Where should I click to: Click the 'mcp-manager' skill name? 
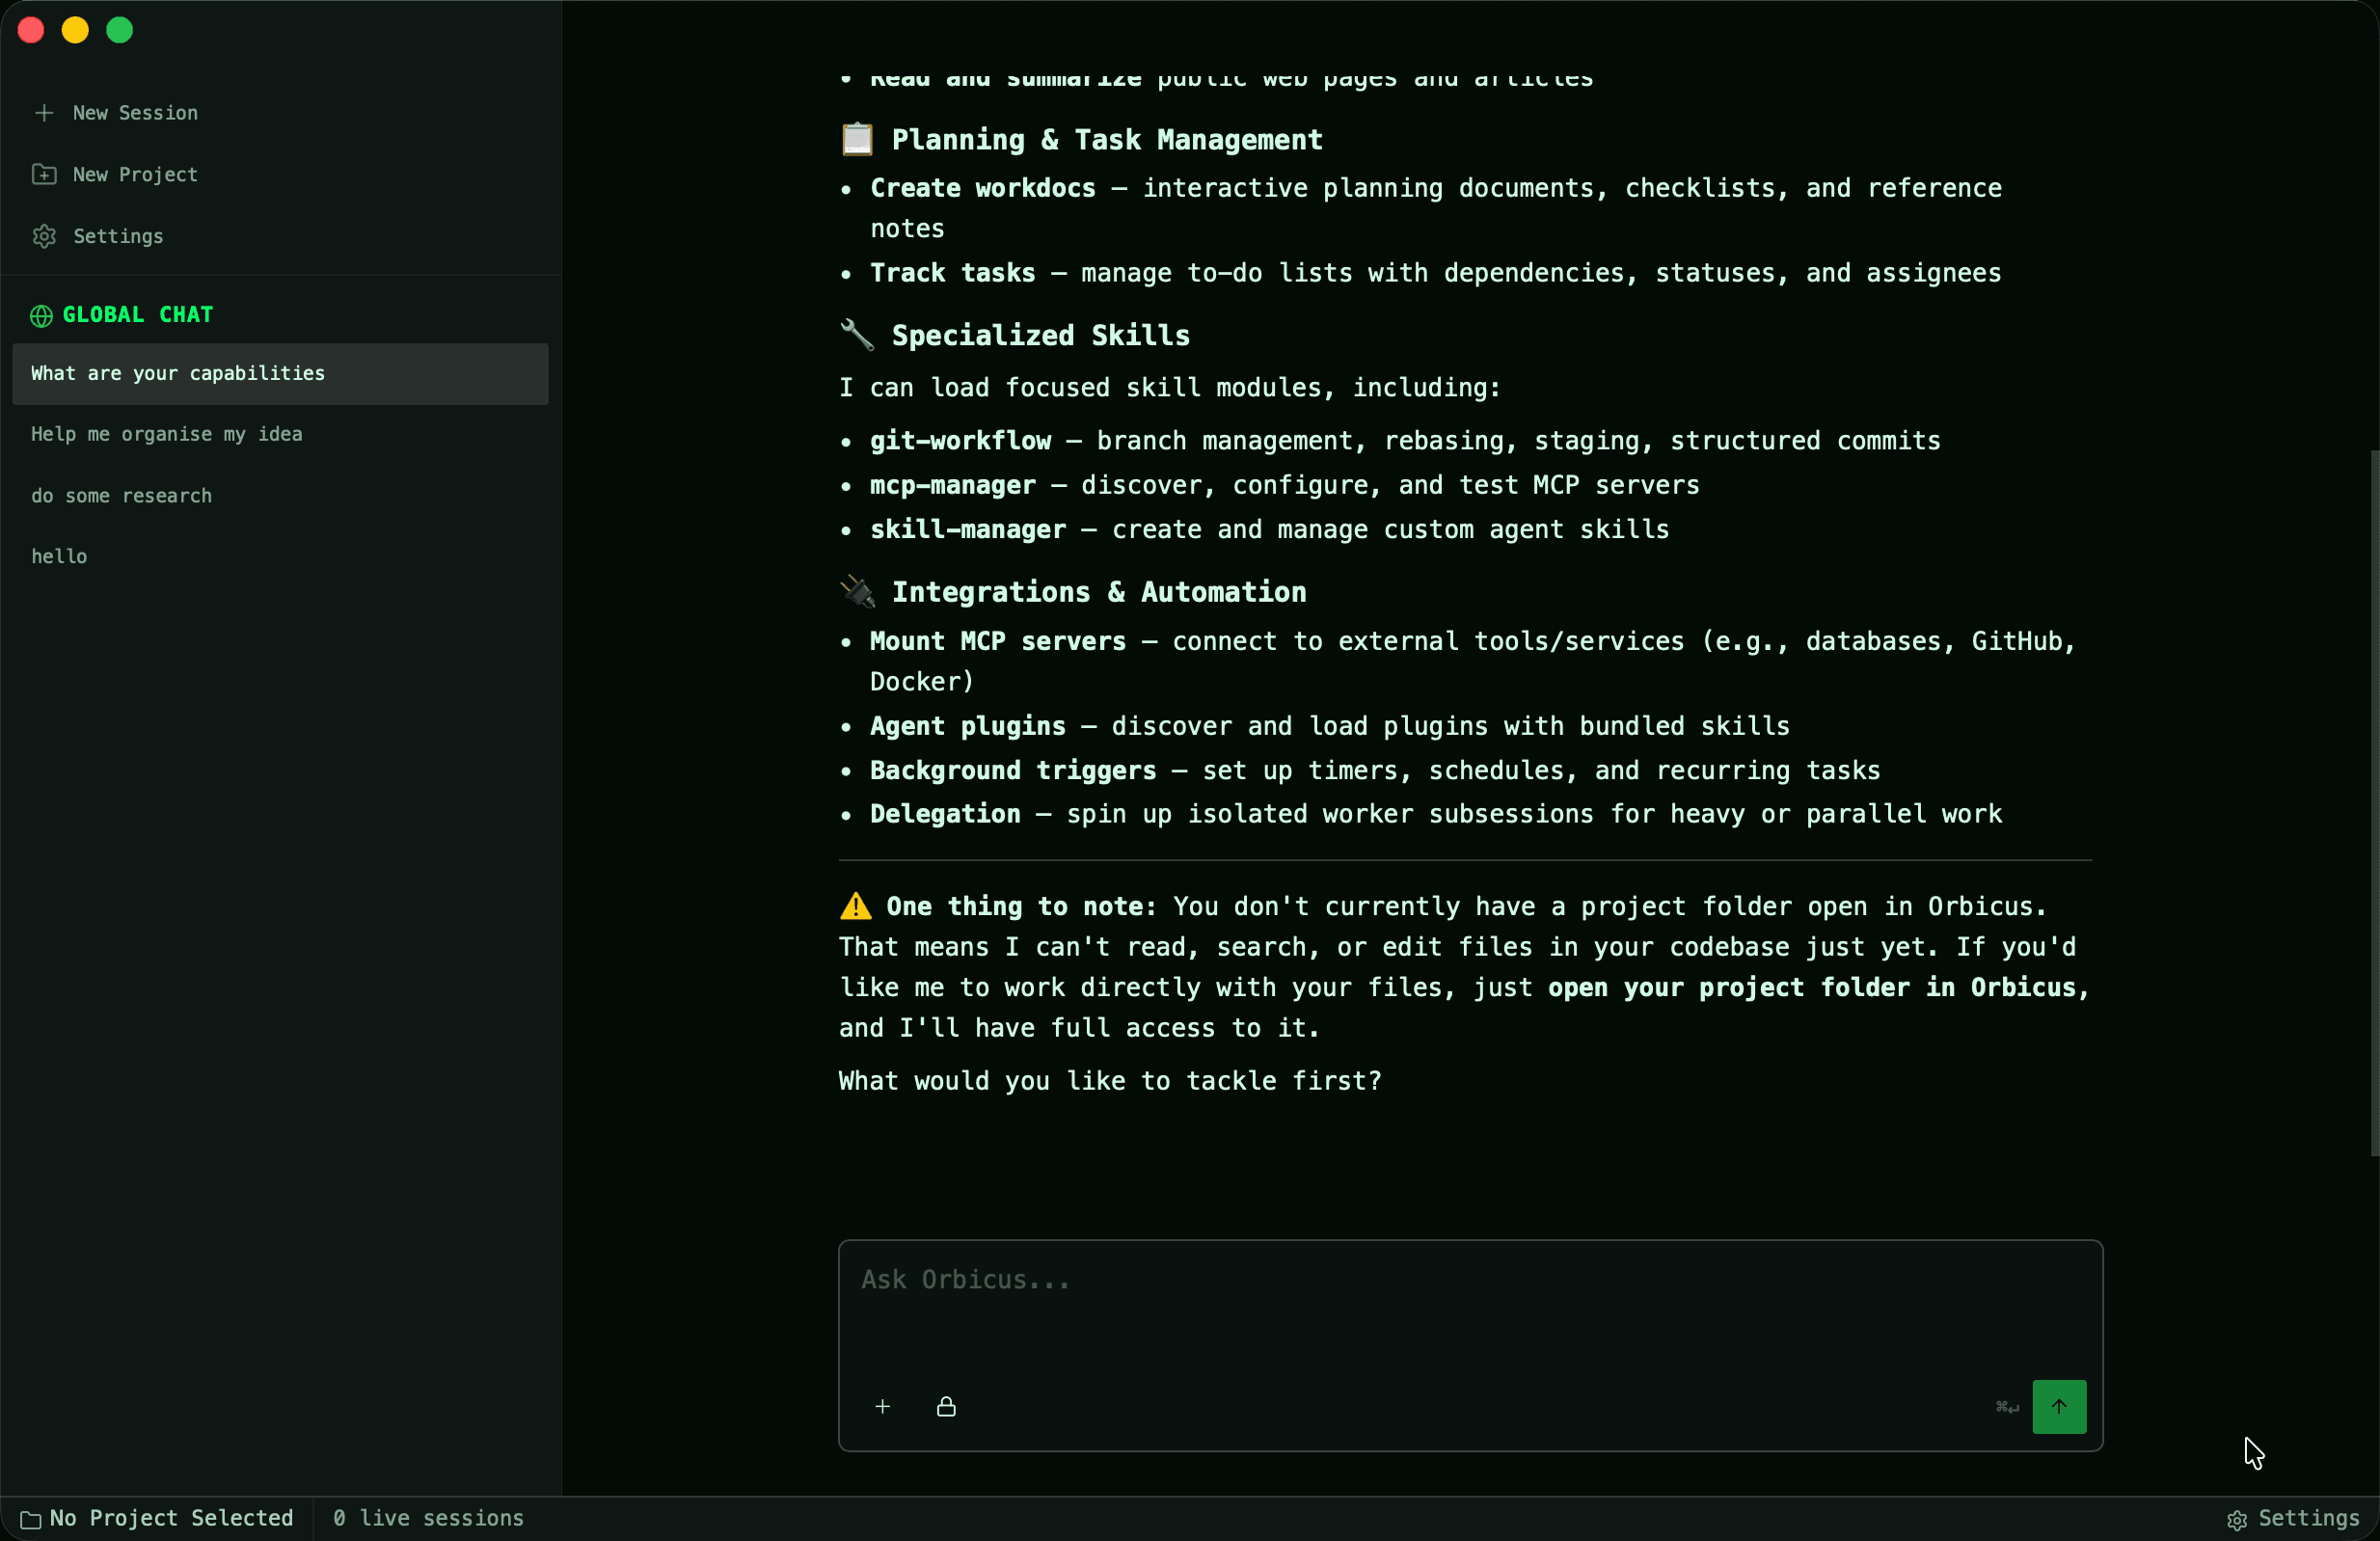952,484
